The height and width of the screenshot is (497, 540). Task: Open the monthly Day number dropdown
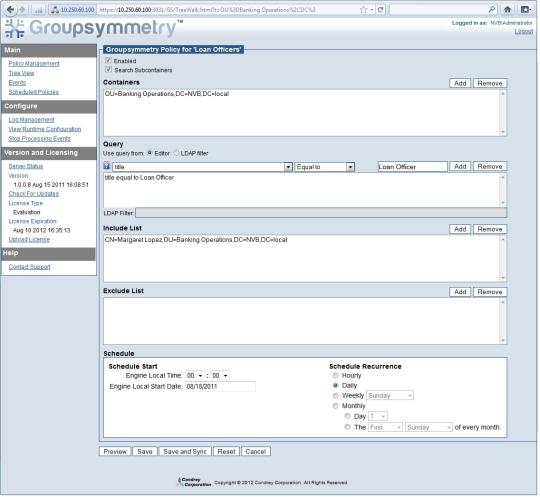[378, 416]
